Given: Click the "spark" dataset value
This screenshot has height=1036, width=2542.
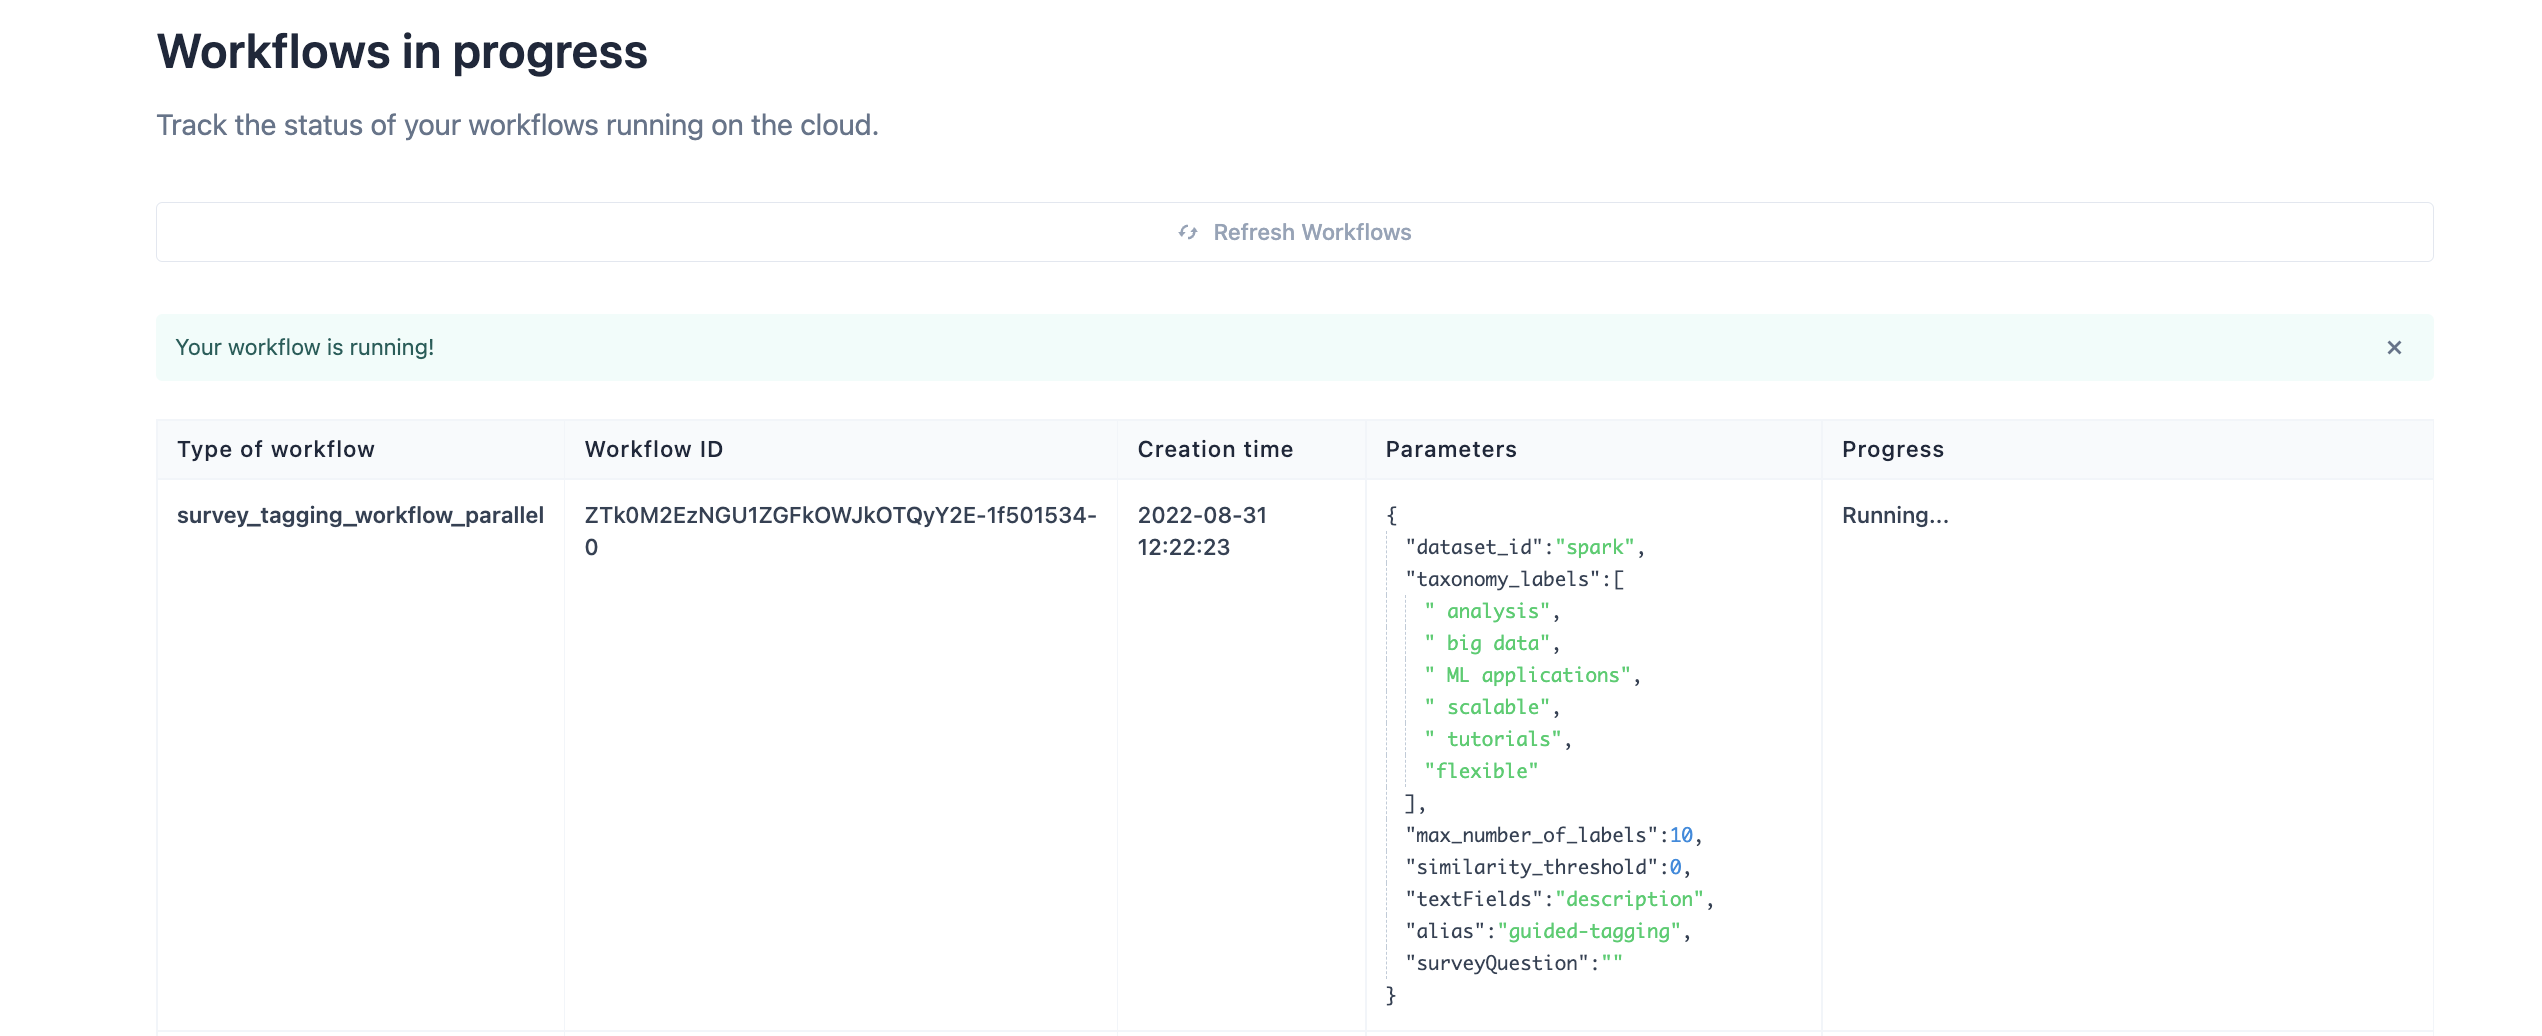Looking at the screenshot, I should (x=1595, y=547).
